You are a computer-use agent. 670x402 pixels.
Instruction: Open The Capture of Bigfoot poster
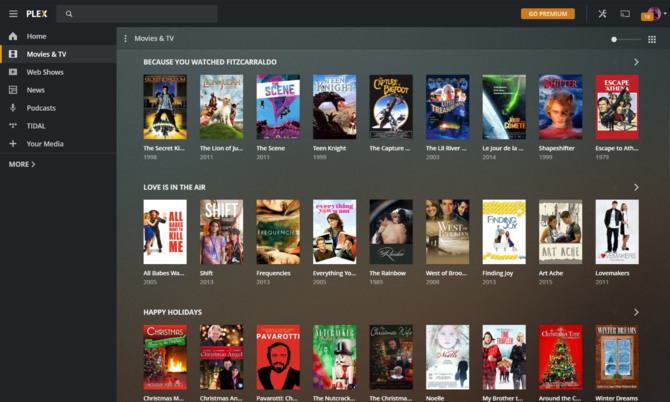[x=391, y=107]
